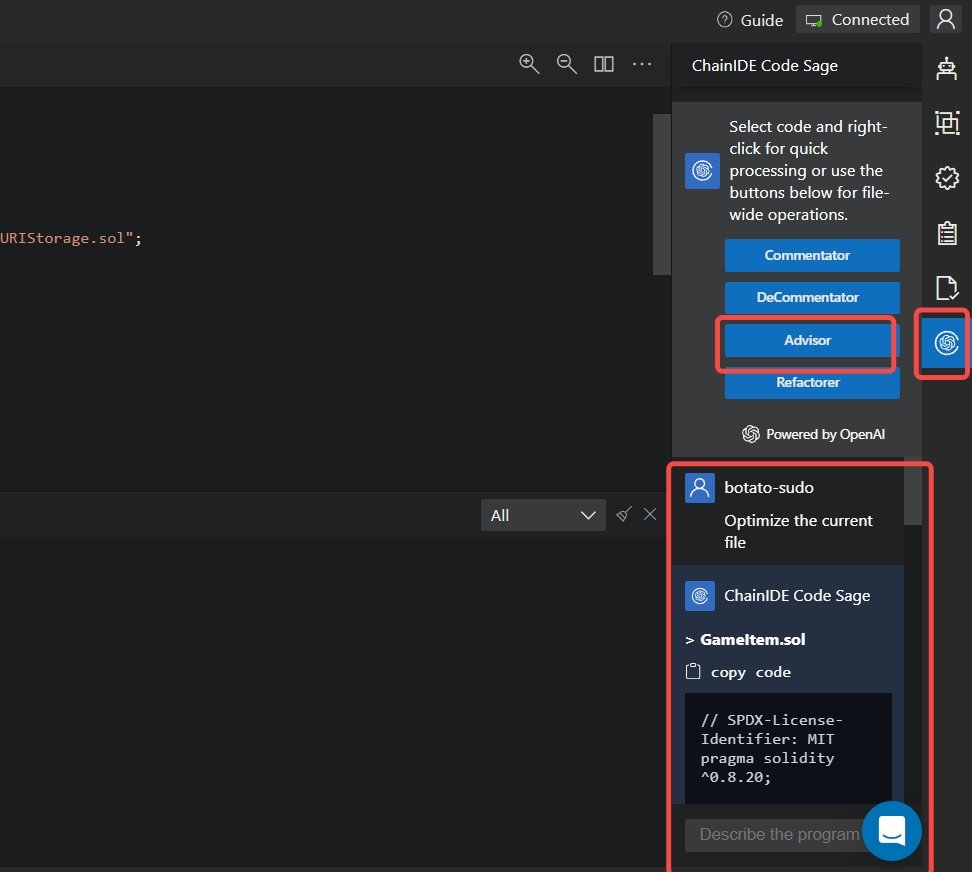This screenshot has height=872, width=972.
Task: Open the clipboard list sidebar icon
Action: (x=947, y=233)
